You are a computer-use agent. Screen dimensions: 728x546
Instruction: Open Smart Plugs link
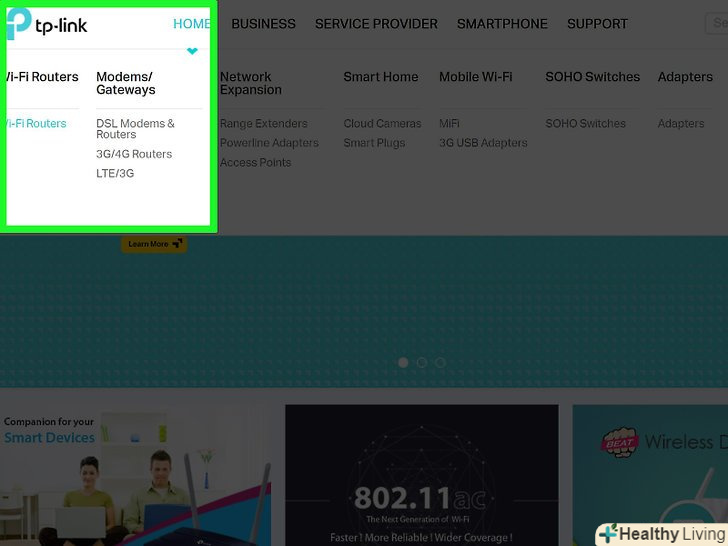(x=374, y=143)
